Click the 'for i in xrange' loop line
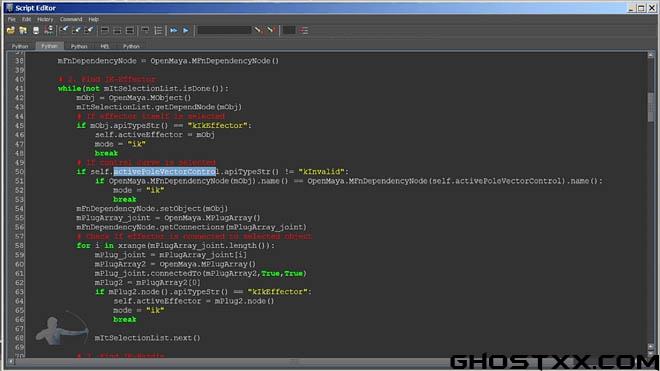 [176, 246]
